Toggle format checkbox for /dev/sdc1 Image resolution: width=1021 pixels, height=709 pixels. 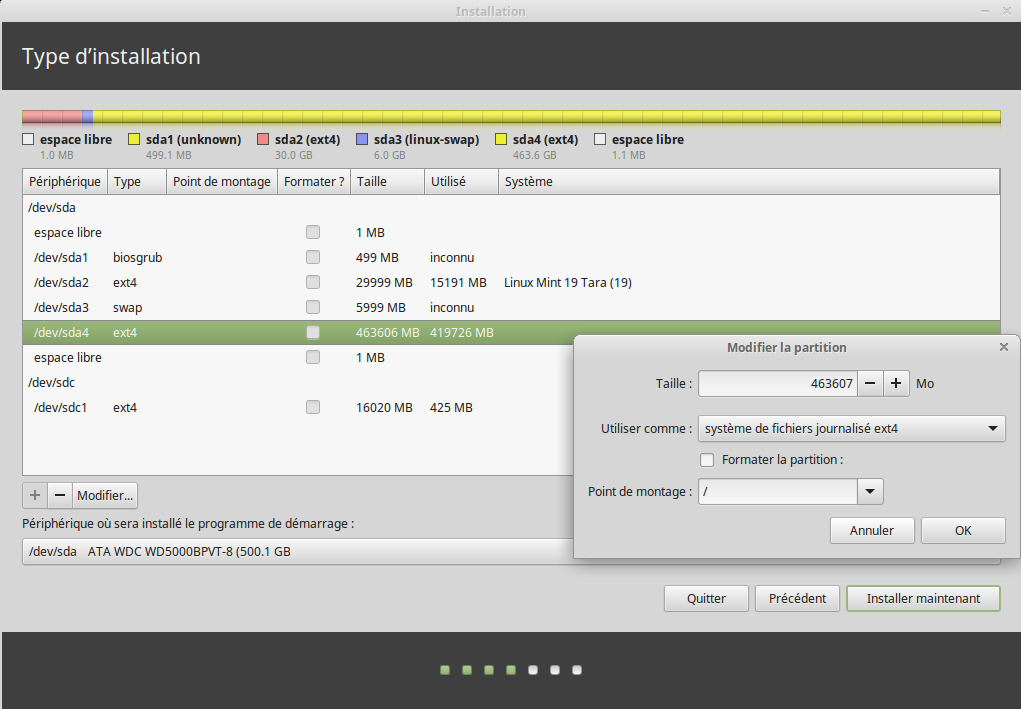313,407
